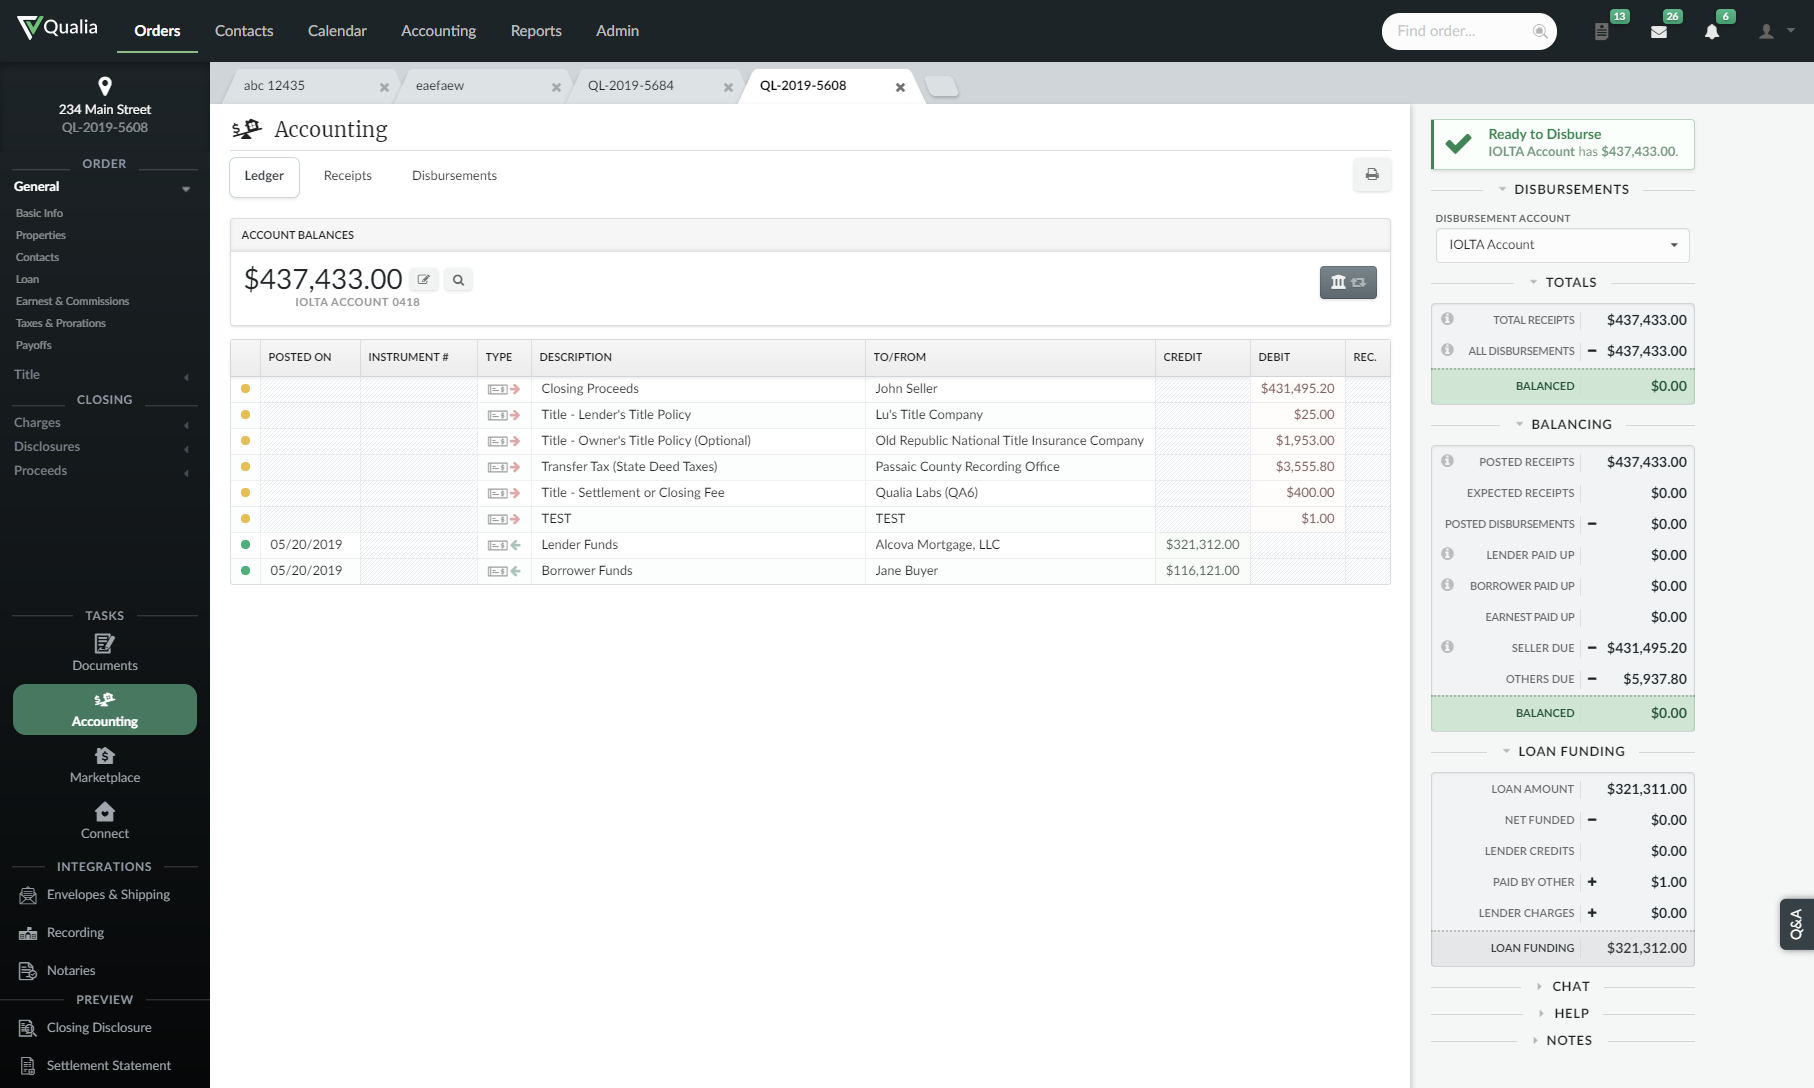Switch to the Disbursements tab
The image size is (1814, 1088).
[454, 176]
